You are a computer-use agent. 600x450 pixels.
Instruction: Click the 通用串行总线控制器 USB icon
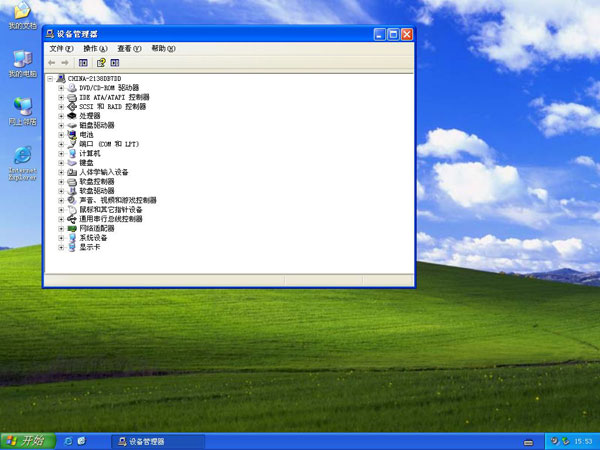[72, 219]
